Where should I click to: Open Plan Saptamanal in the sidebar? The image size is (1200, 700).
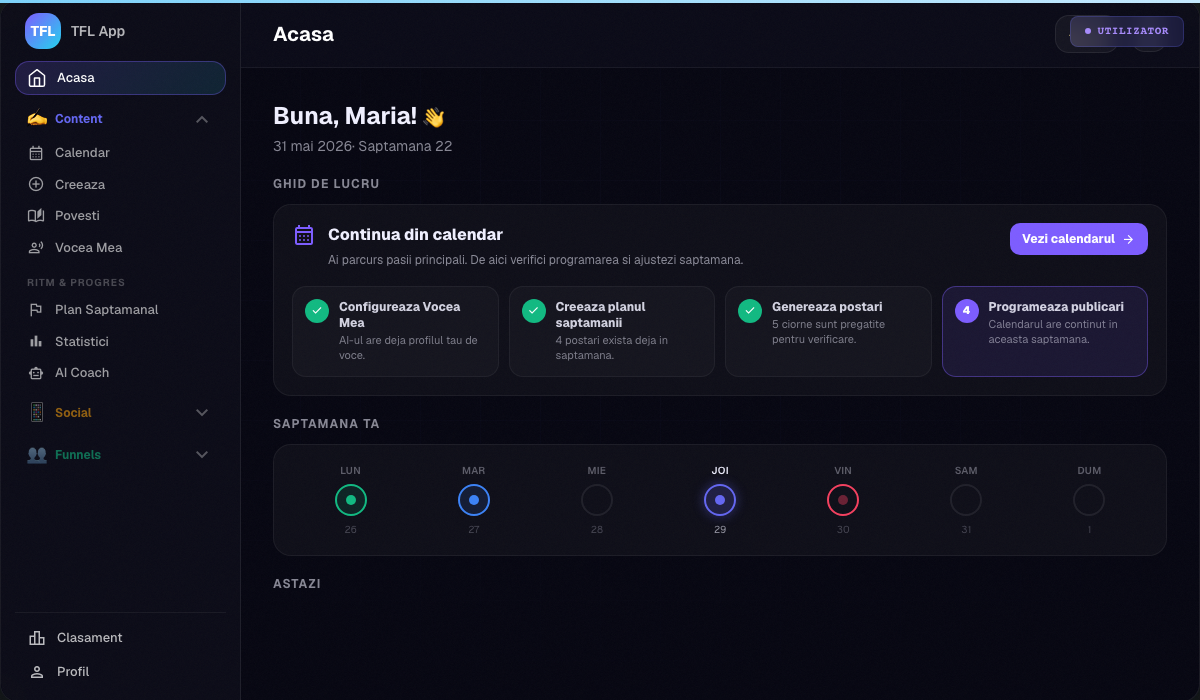pyautogui.click(x=120, y=310)
